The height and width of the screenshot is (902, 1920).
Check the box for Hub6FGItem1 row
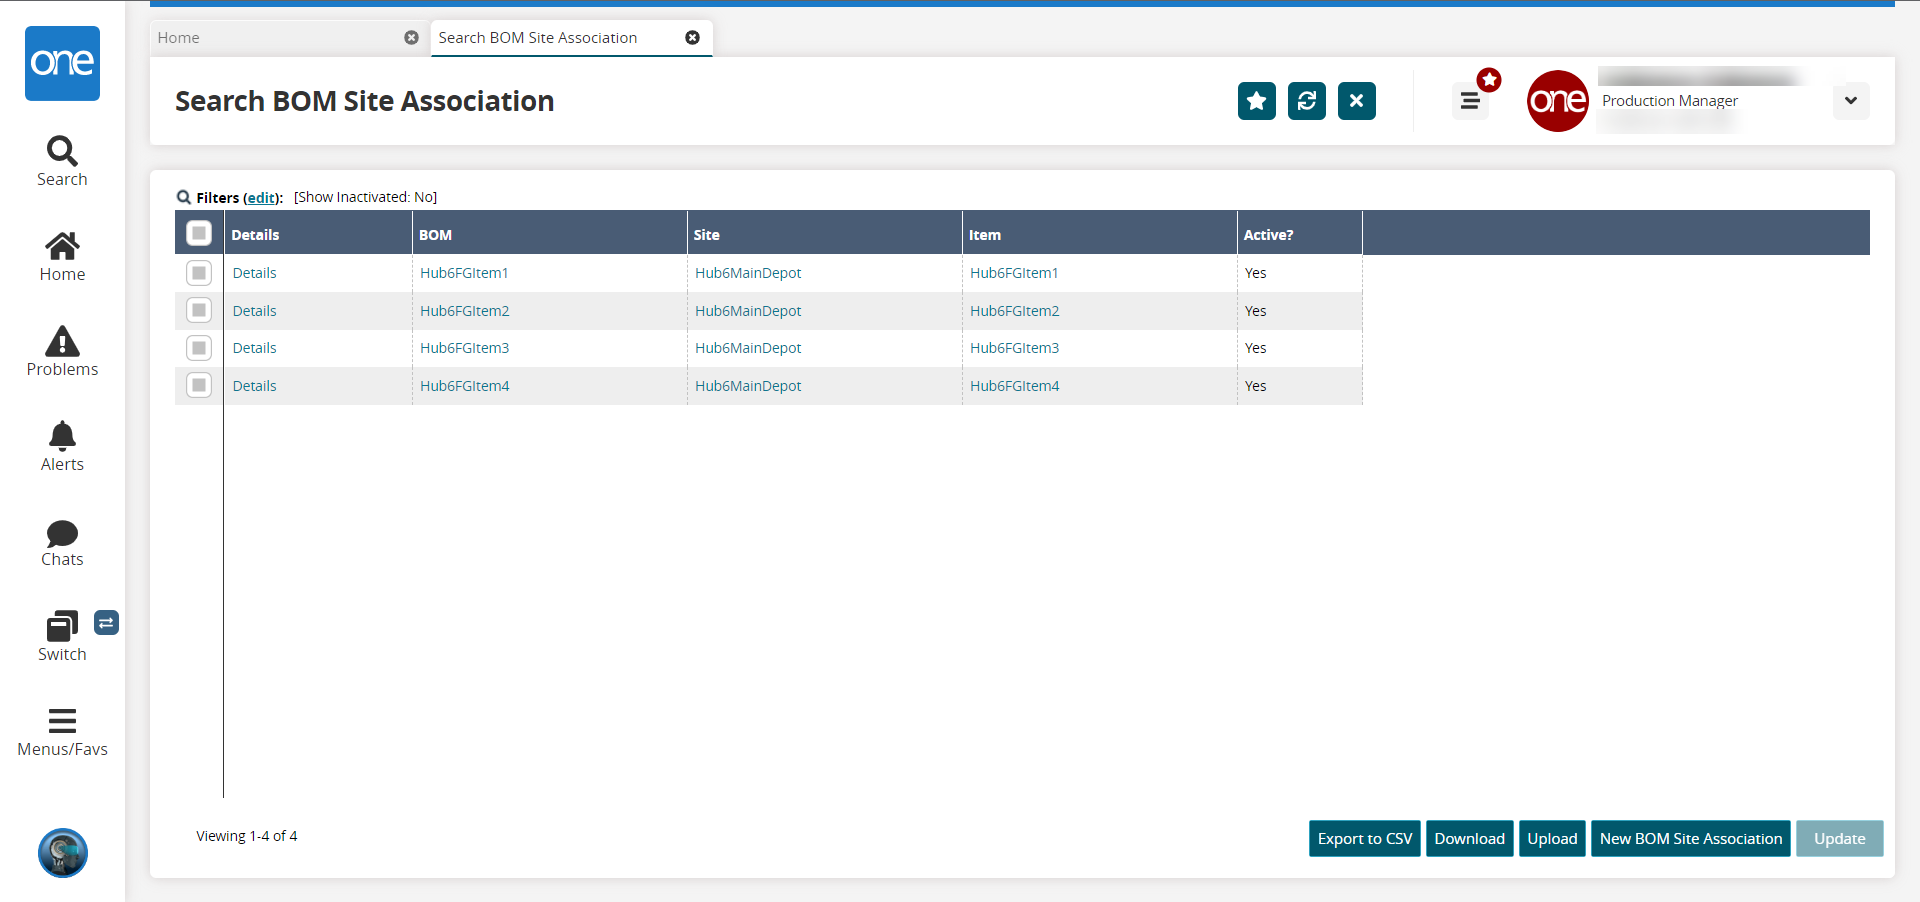(x=199, y=273)
